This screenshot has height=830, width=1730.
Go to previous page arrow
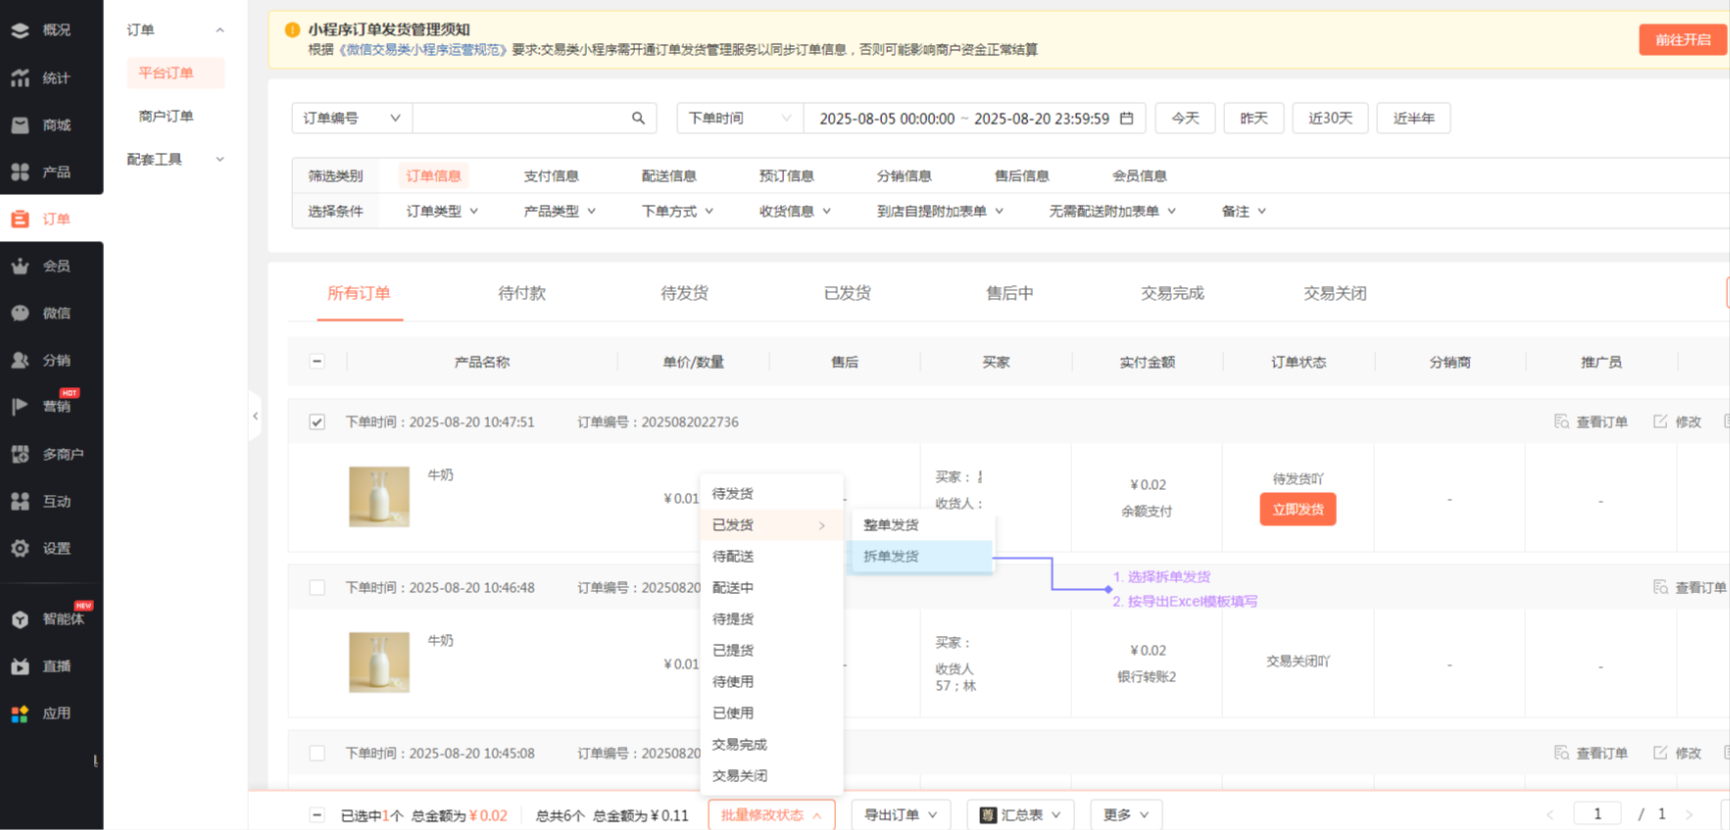[x=1550, y=815]
